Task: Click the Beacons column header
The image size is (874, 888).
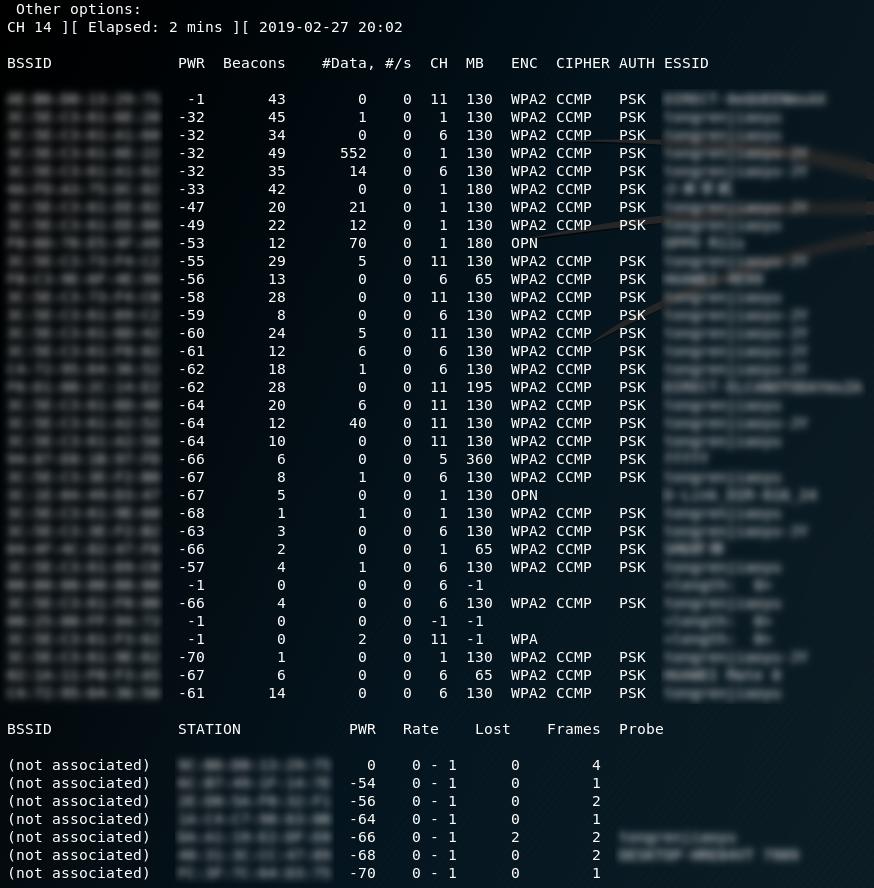Action: click(x=254, y=63)
